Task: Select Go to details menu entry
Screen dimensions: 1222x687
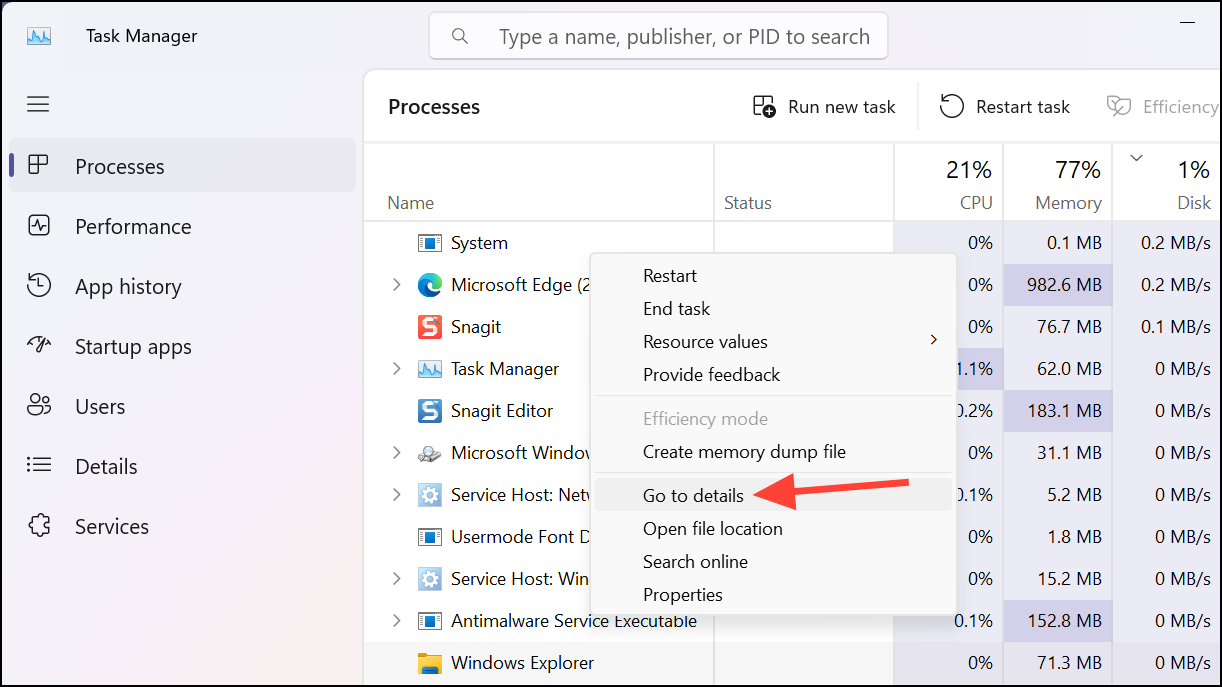Action: 773,495
